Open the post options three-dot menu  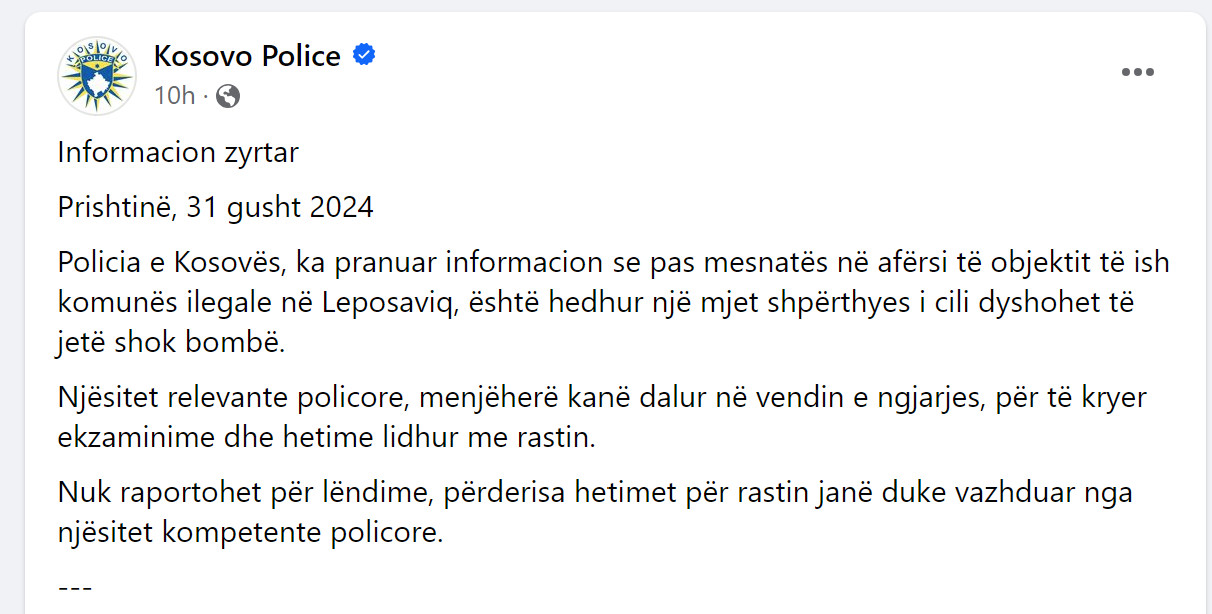click(x=1138, y=73)
